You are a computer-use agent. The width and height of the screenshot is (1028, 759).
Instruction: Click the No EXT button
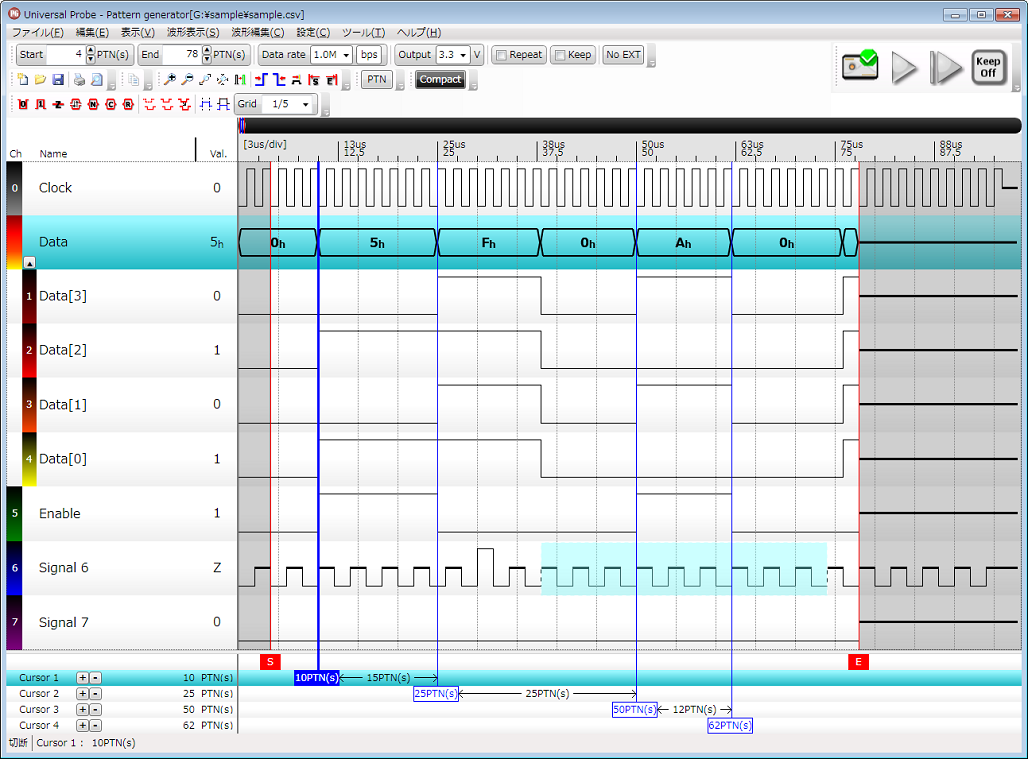pyautogui.click(x=623, y=55)
